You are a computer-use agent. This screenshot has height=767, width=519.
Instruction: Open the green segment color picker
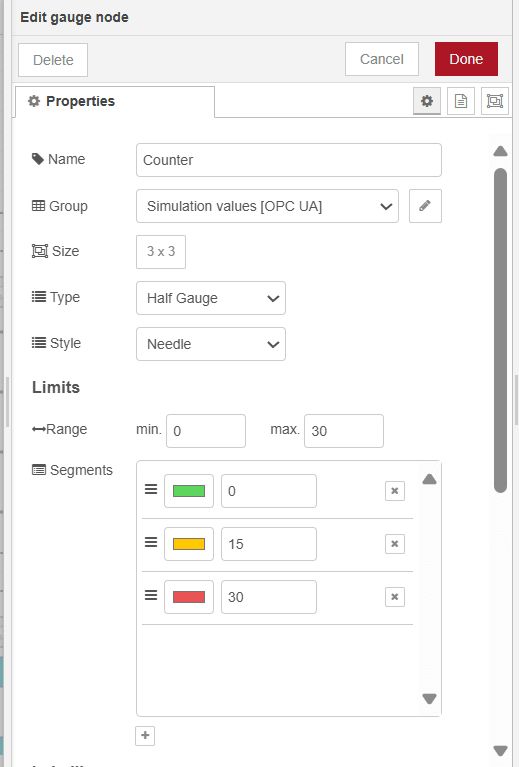point(189,491)
